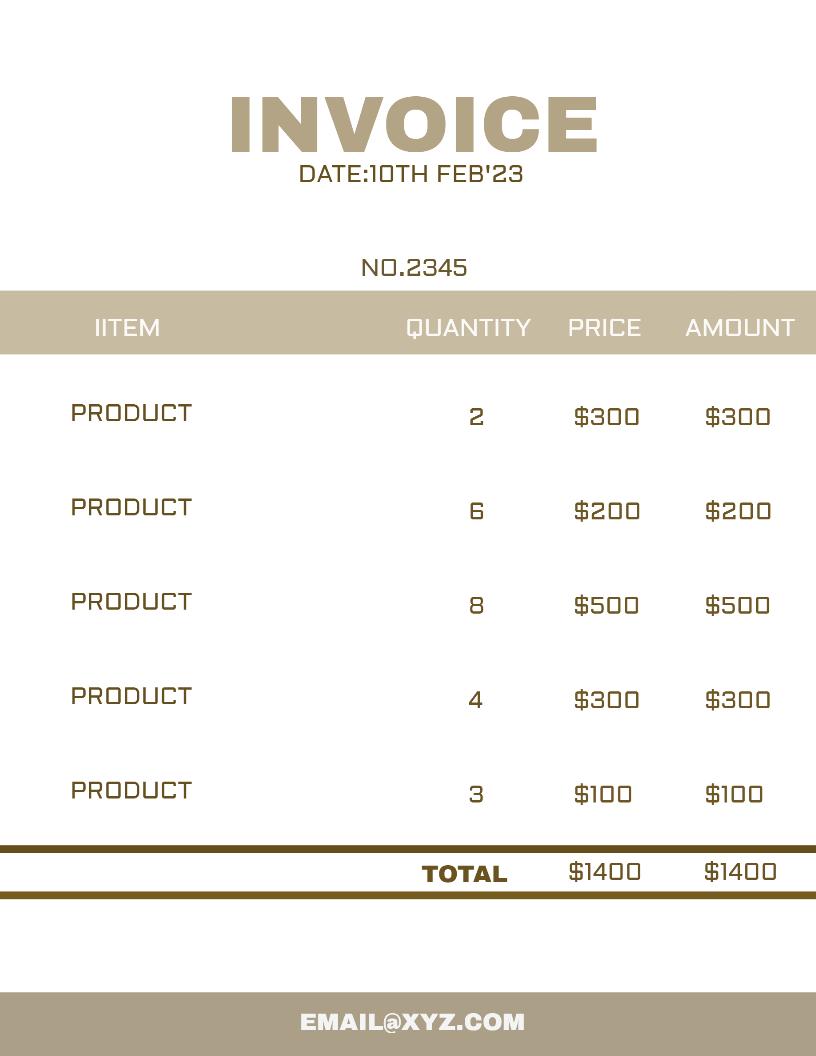
Task: Select the quantity value 8
Action: click(476, 605)
